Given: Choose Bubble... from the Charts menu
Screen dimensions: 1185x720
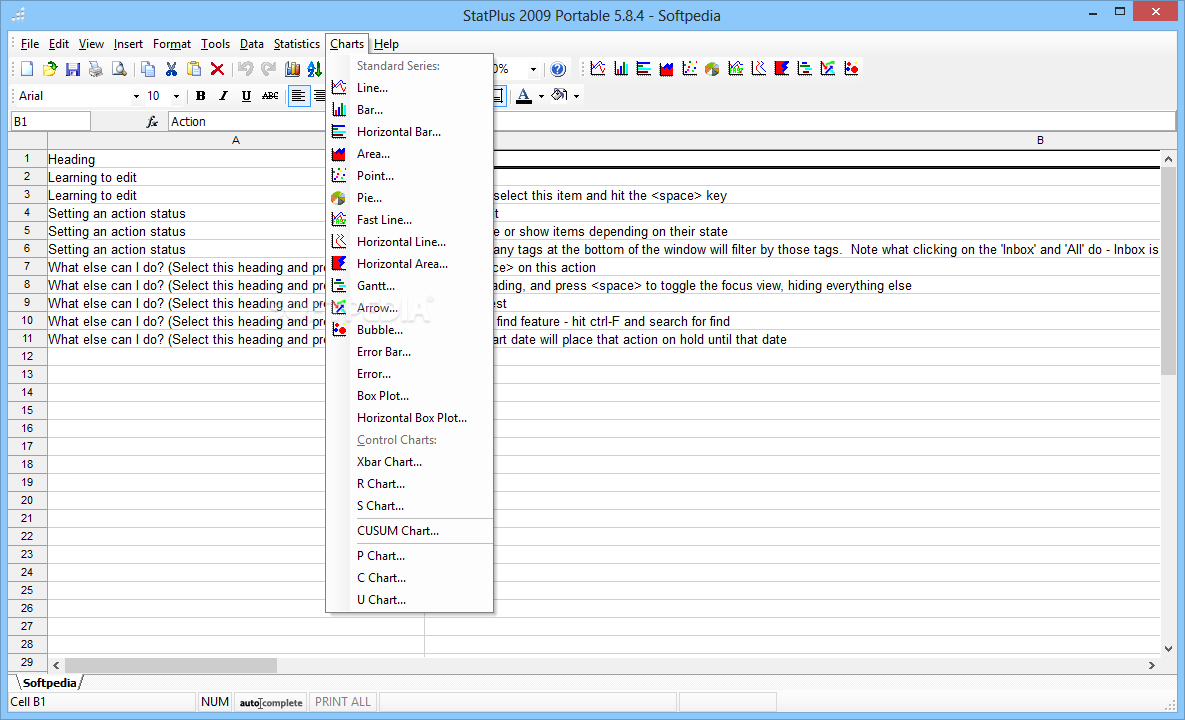Looking at the screenshot, I should point(410,330).
